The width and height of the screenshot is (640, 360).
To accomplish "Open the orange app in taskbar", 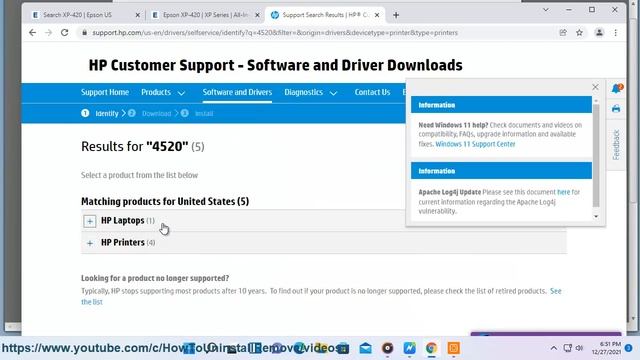I will pos(453,348).
